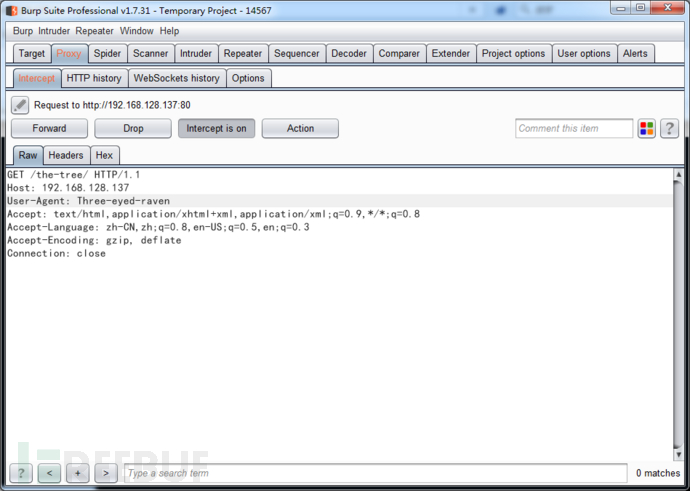Viewport: 690px width, 491px height.
Task: Minimize the Burp Suite window
Action: tap(621, 7)
